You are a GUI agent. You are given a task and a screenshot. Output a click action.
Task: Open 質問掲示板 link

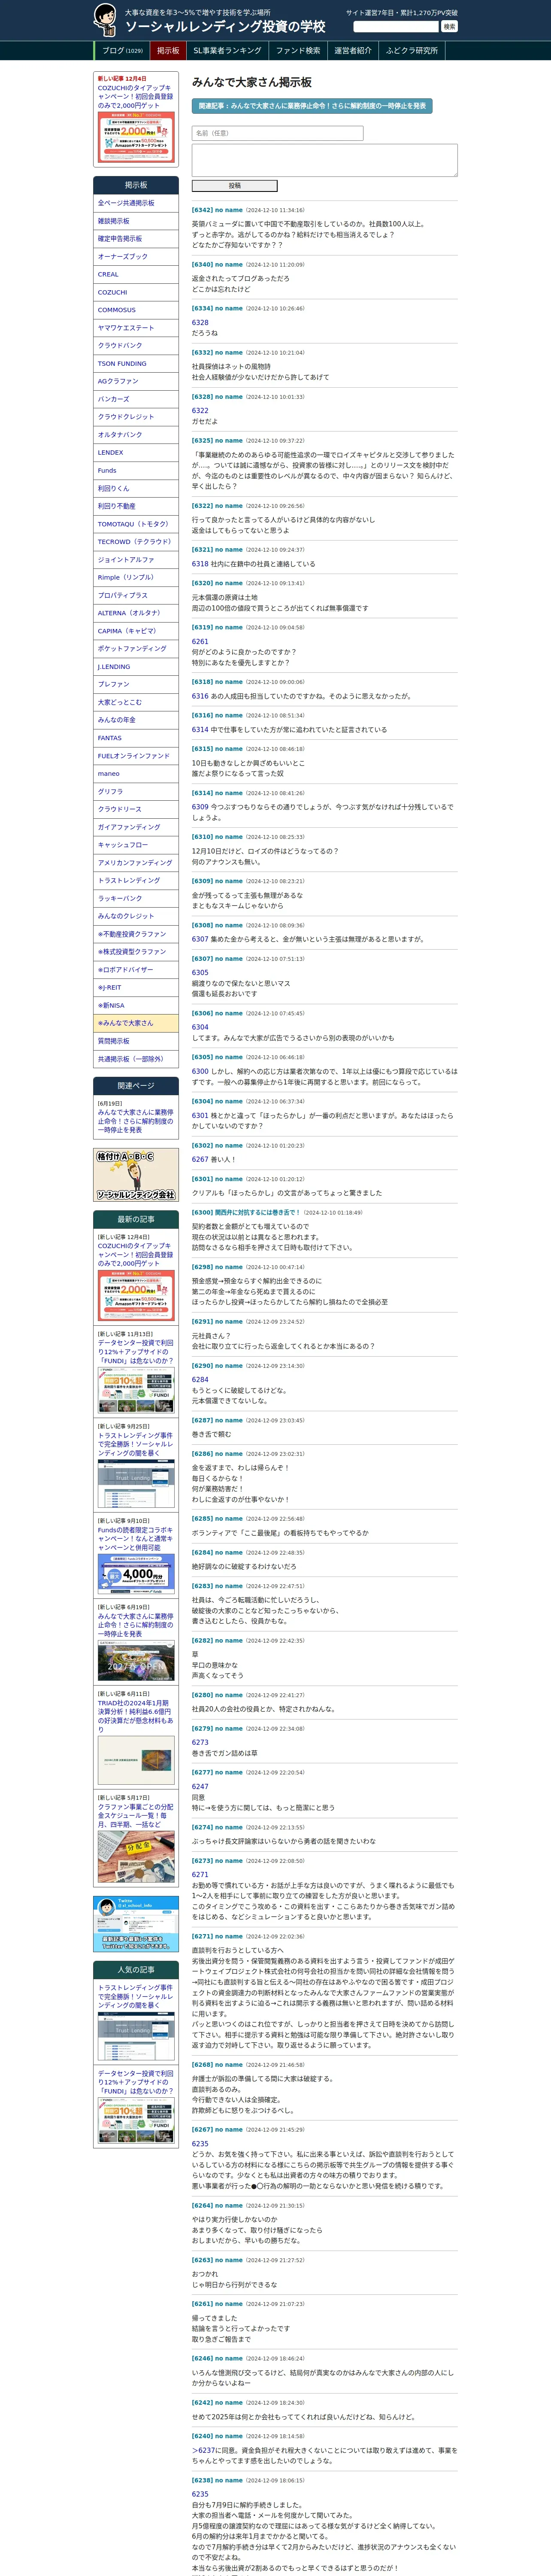(136, 1041)
